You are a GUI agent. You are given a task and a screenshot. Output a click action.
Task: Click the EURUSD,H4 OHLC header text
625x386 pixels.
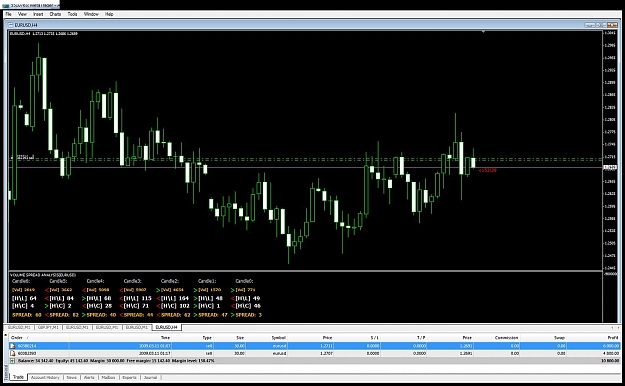point(44,34)
